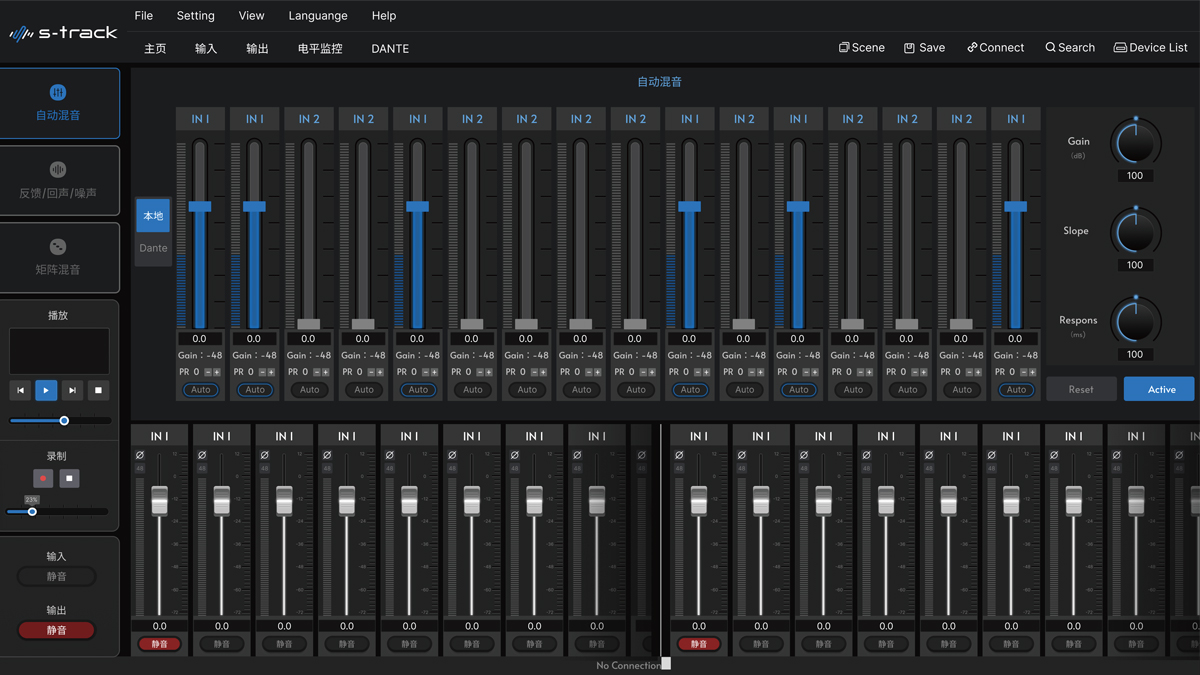
Task: Open the File menu
Action: click(x=144, y=16)
